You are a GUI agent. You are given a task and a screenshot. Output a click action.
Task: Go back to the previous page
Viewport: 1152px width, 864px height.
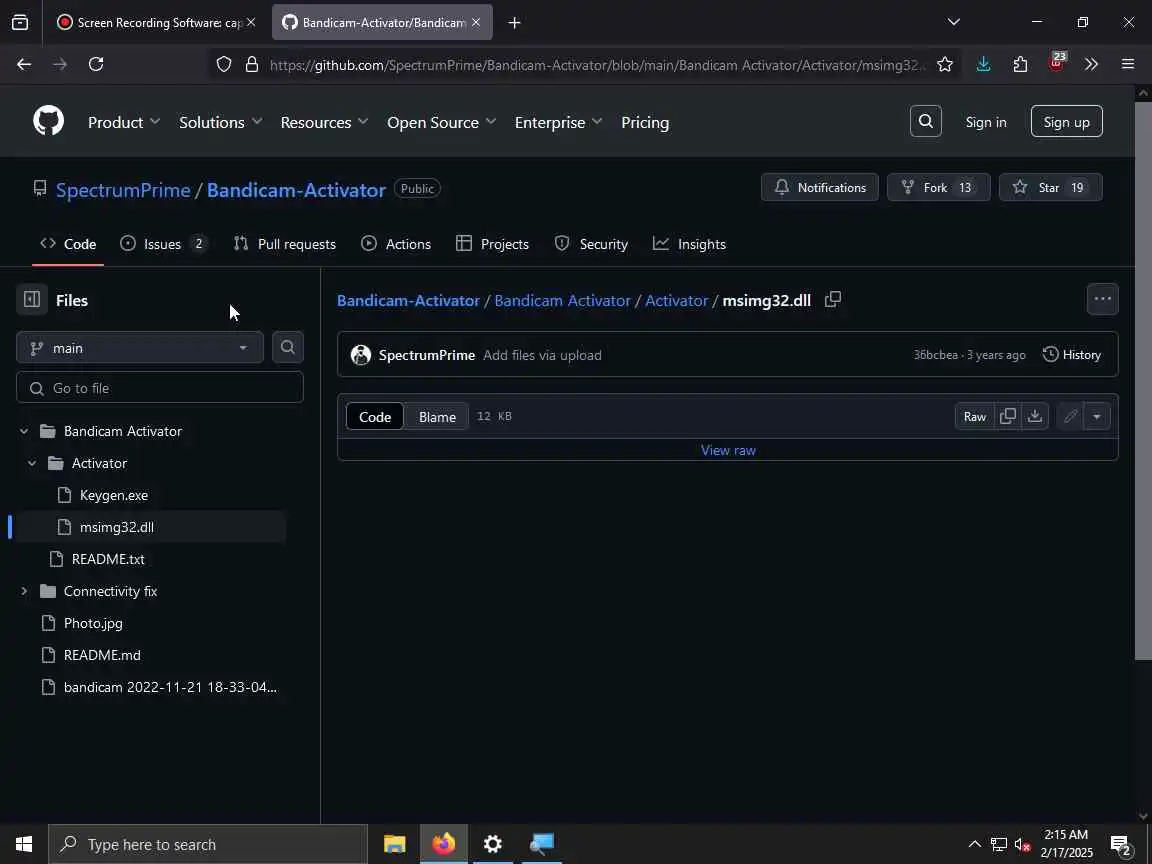pos(24,65)
